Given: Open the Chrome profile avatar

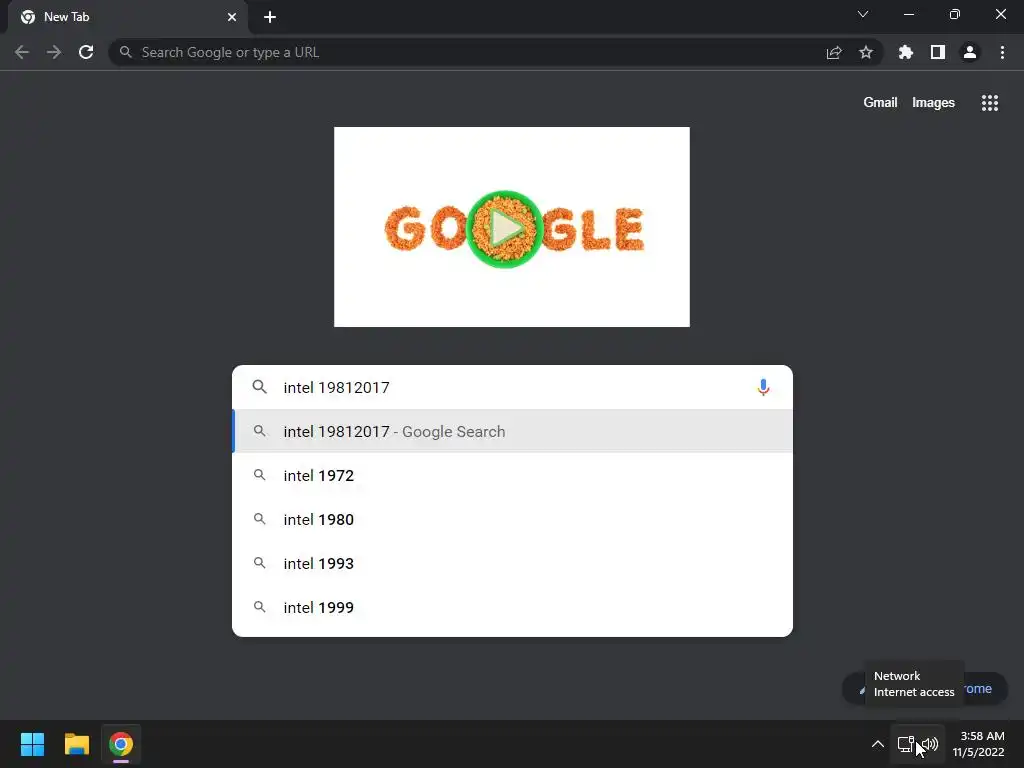Looking at the screenshot, I should 970,52.
